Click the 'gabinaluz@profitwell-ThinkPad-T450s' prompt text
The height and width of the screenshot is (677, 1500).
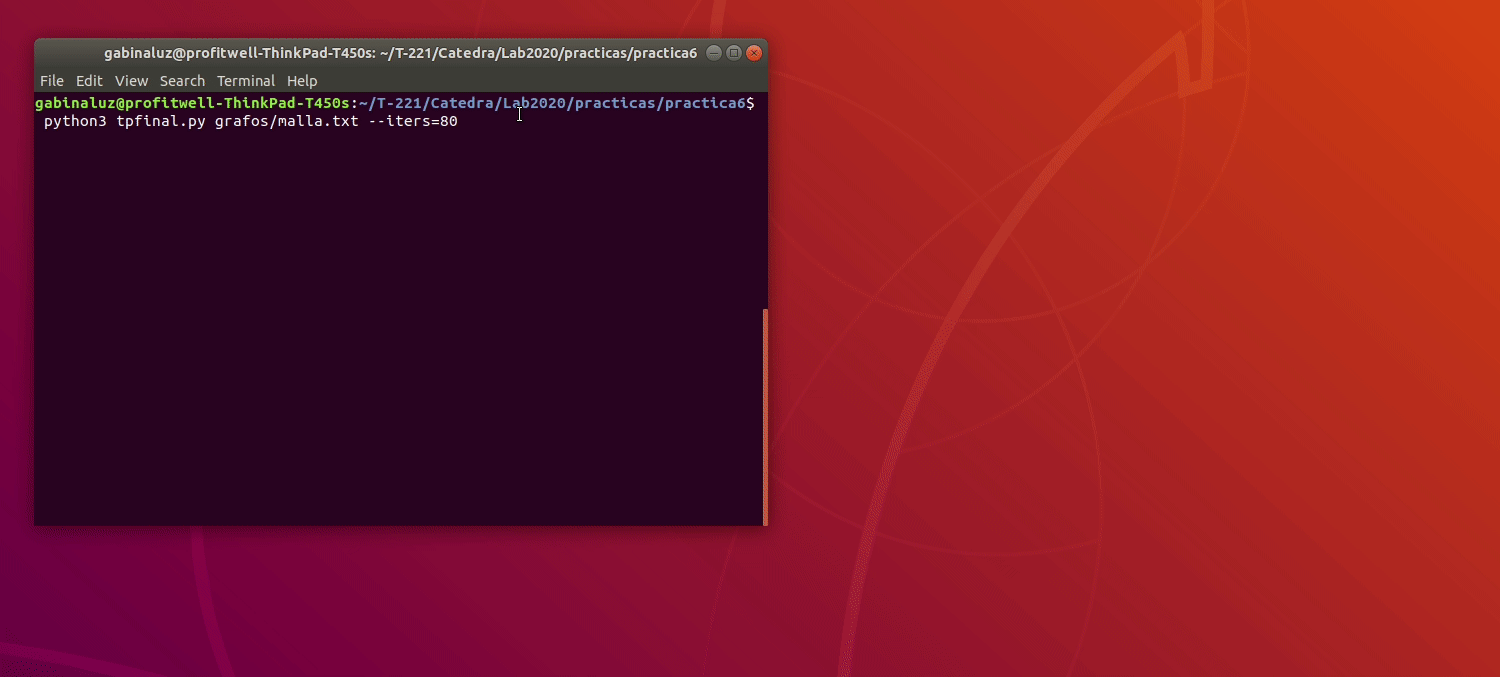pos(192,103)
